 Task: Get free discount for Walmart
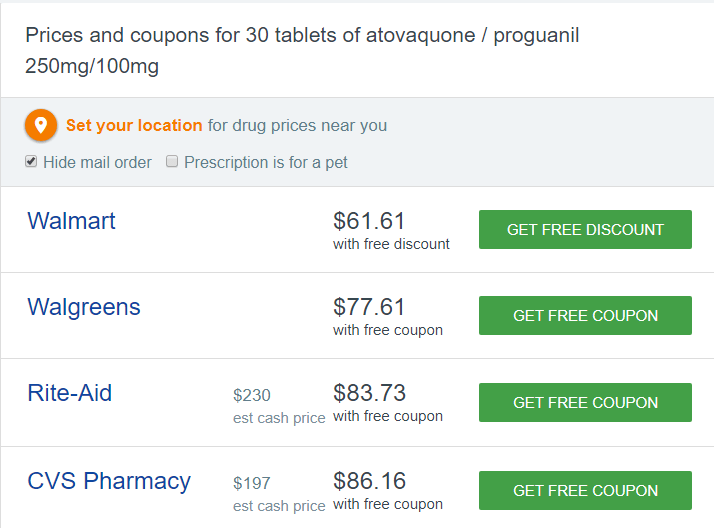[x=585, y=229]
